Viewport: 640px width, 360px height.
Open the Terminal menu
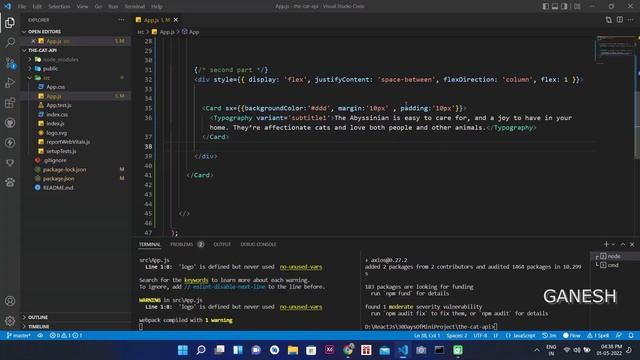click(135, 6)
